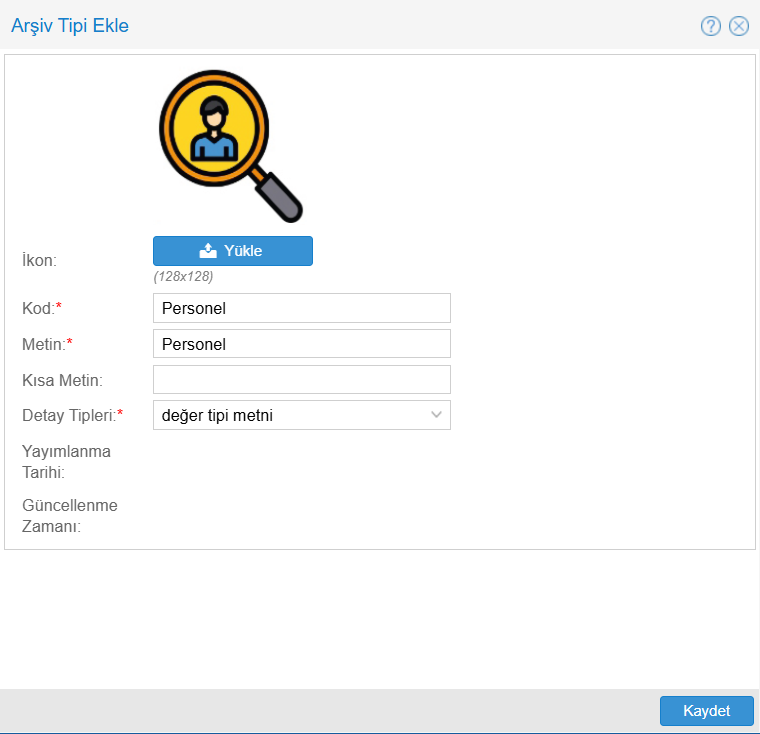Save the form with Kaydet
This screenshot has width=760, height=734.
706,711
